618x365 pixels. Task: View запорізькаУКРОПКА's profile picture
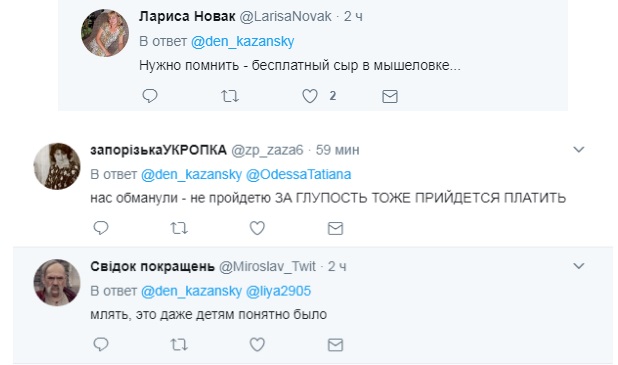(x=57, y=166)
